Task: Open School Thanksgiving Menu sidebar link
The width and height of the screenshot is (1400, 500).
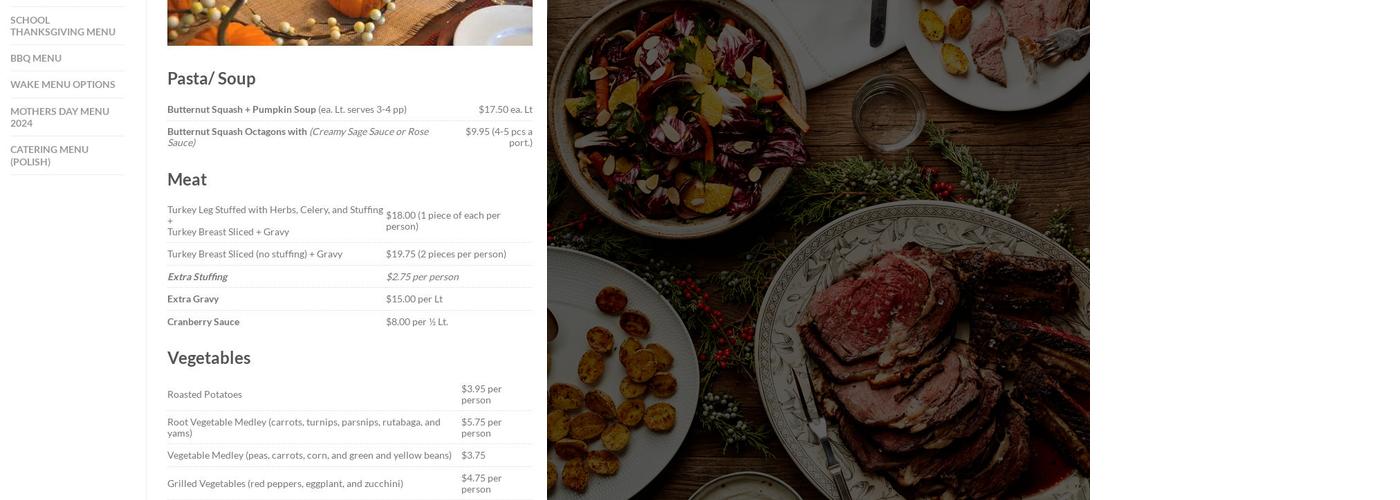Action: pyautogui.click(x=63, y=26)
